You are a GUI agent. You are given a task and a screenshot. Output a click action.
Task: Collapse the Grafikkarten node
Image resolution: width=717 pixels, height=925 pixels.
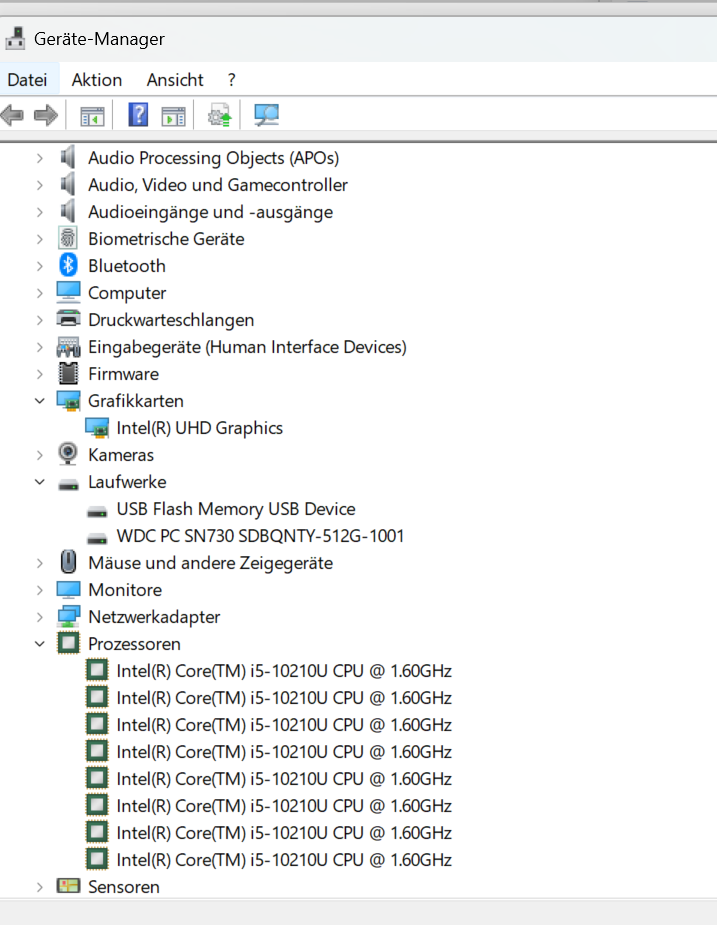(40, 401)
